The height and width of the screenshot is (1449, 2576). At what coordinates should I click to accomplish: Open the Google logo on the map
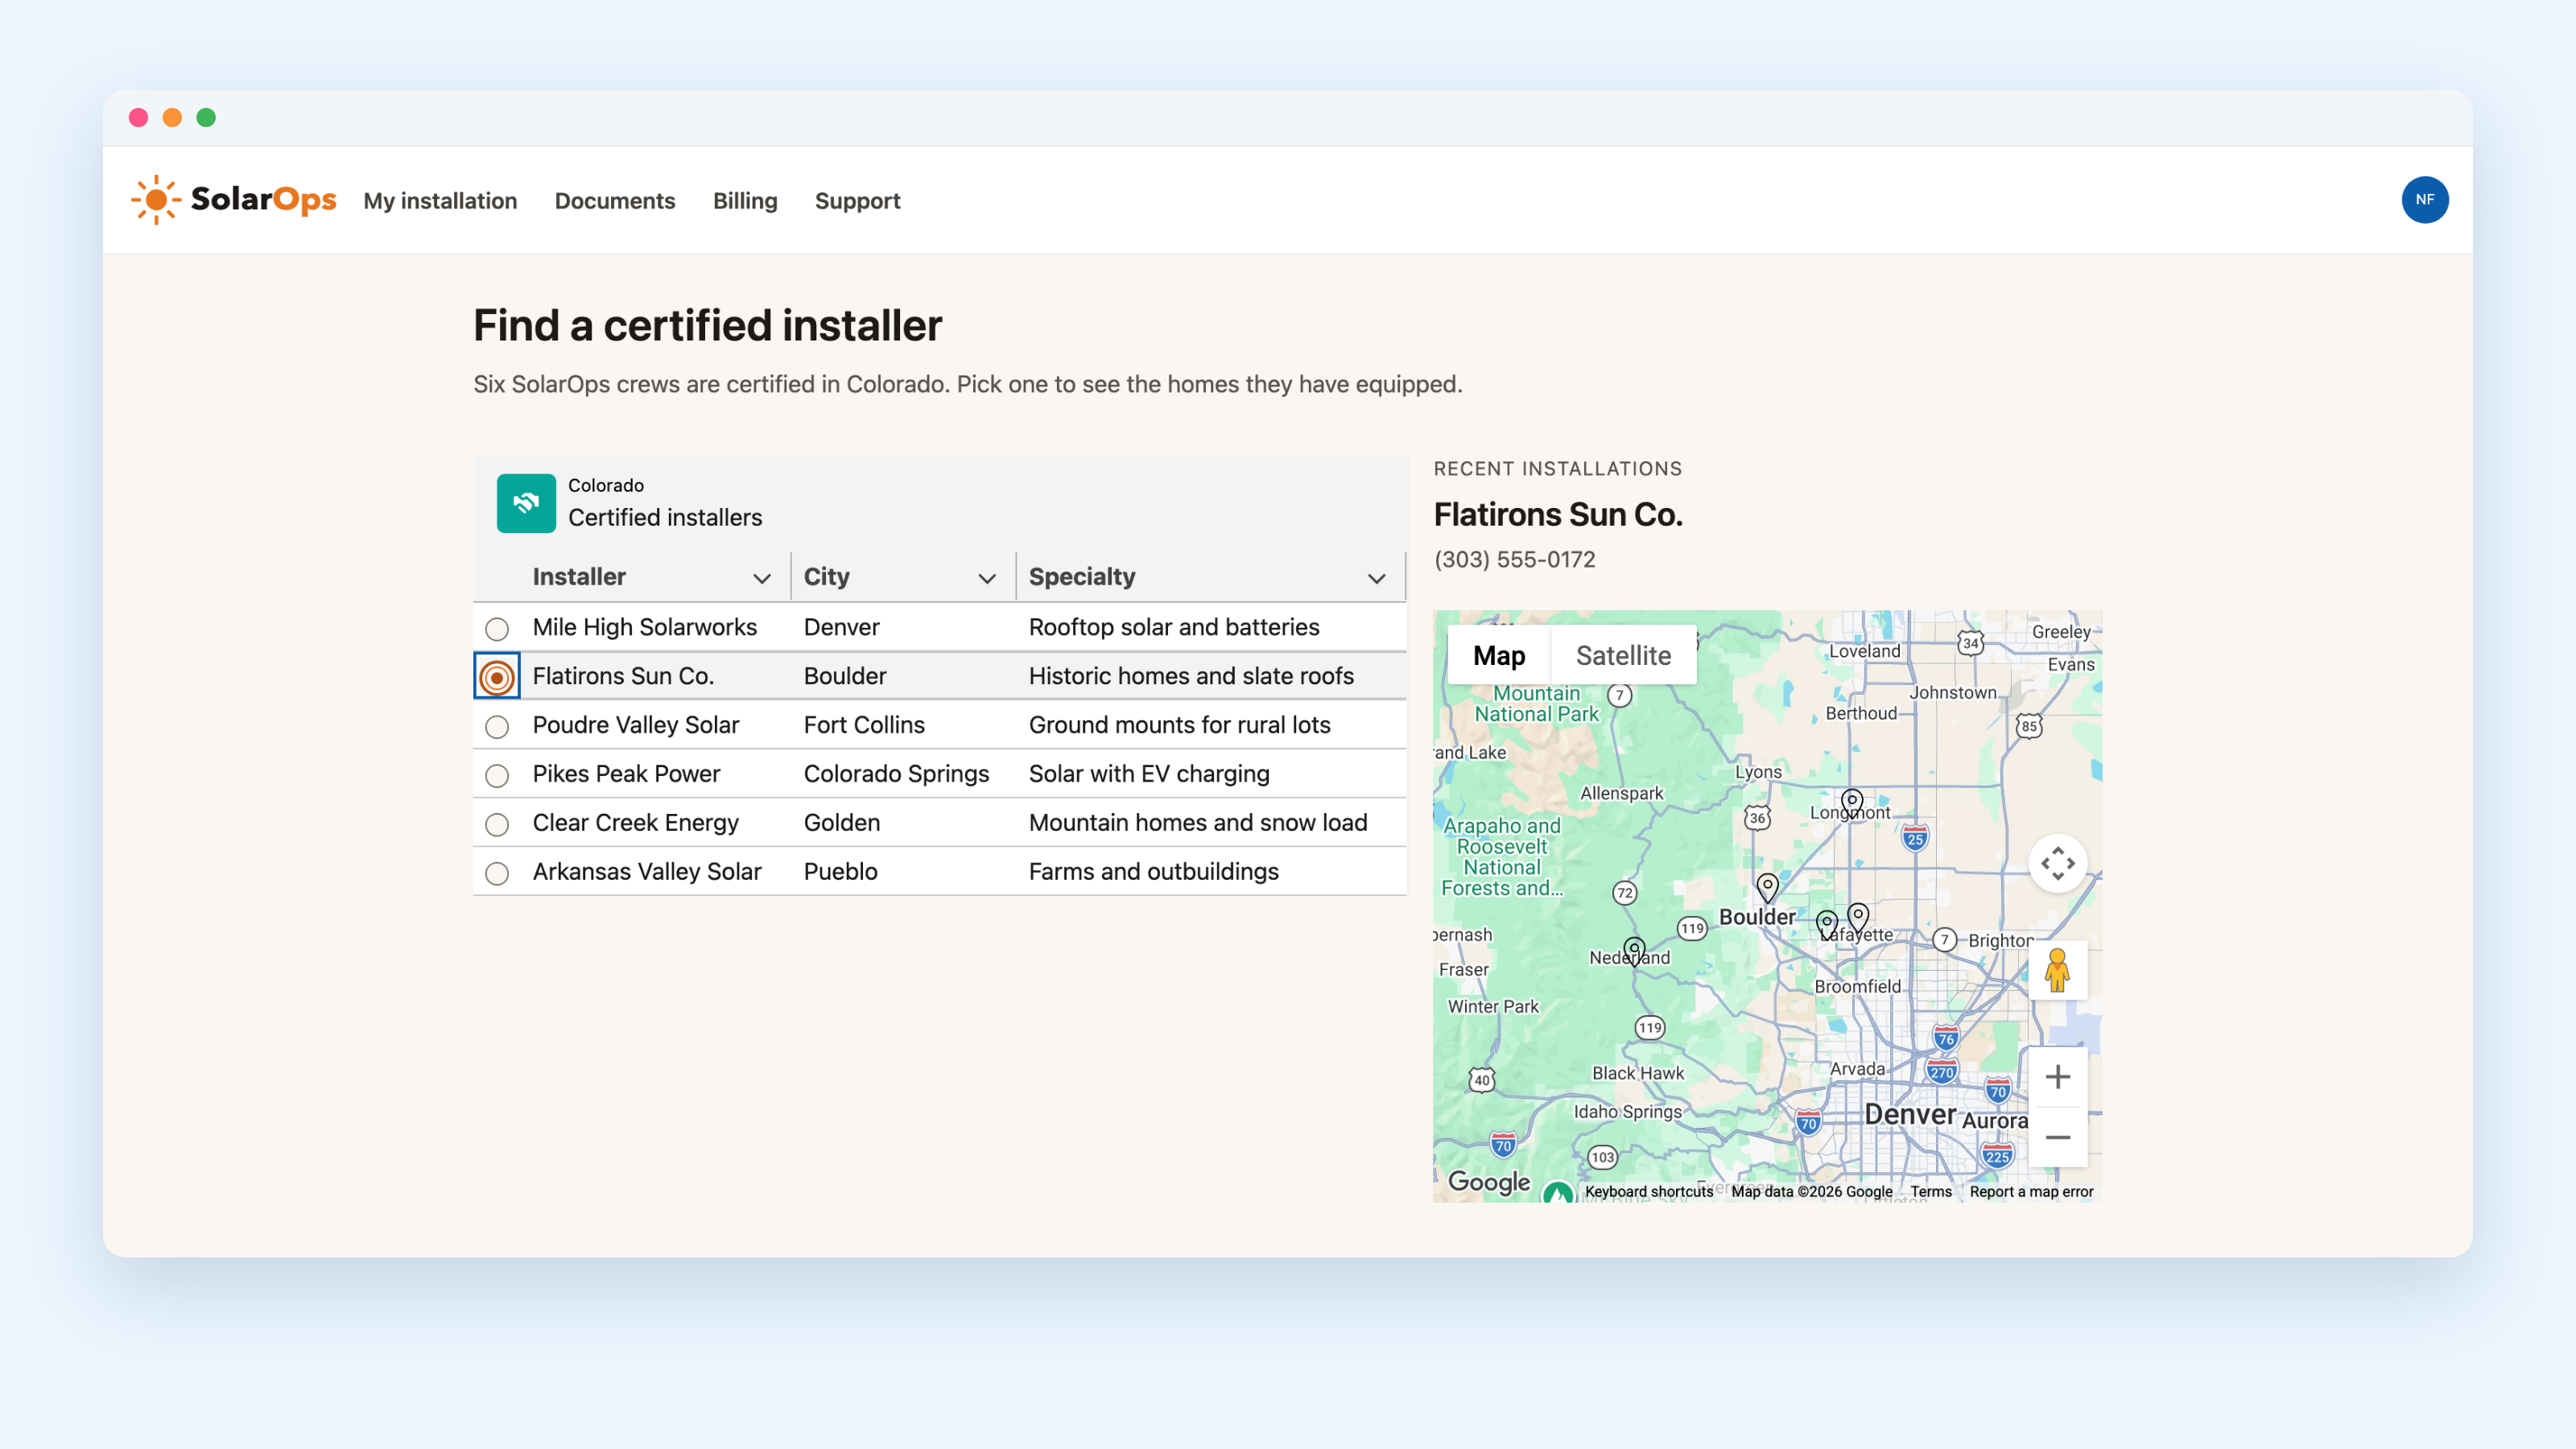pyautogui.click(x=1489, y=1182)
